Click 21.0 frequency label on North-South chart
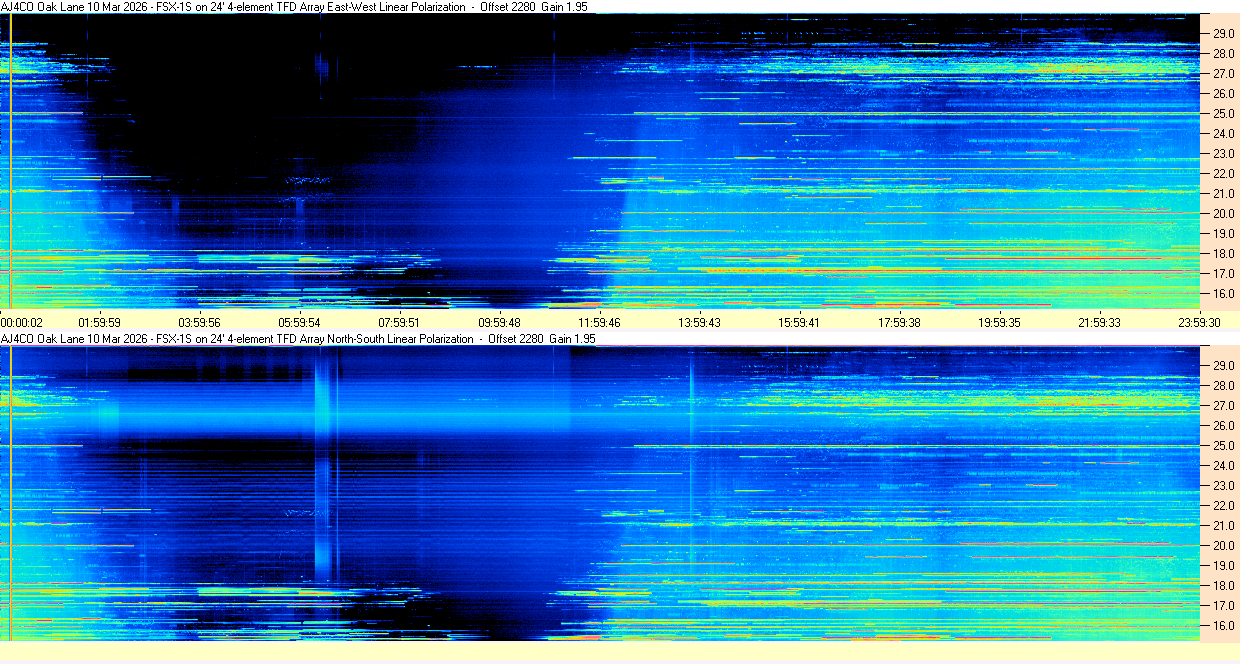The image size is (1240, 664). point(1224,526)
